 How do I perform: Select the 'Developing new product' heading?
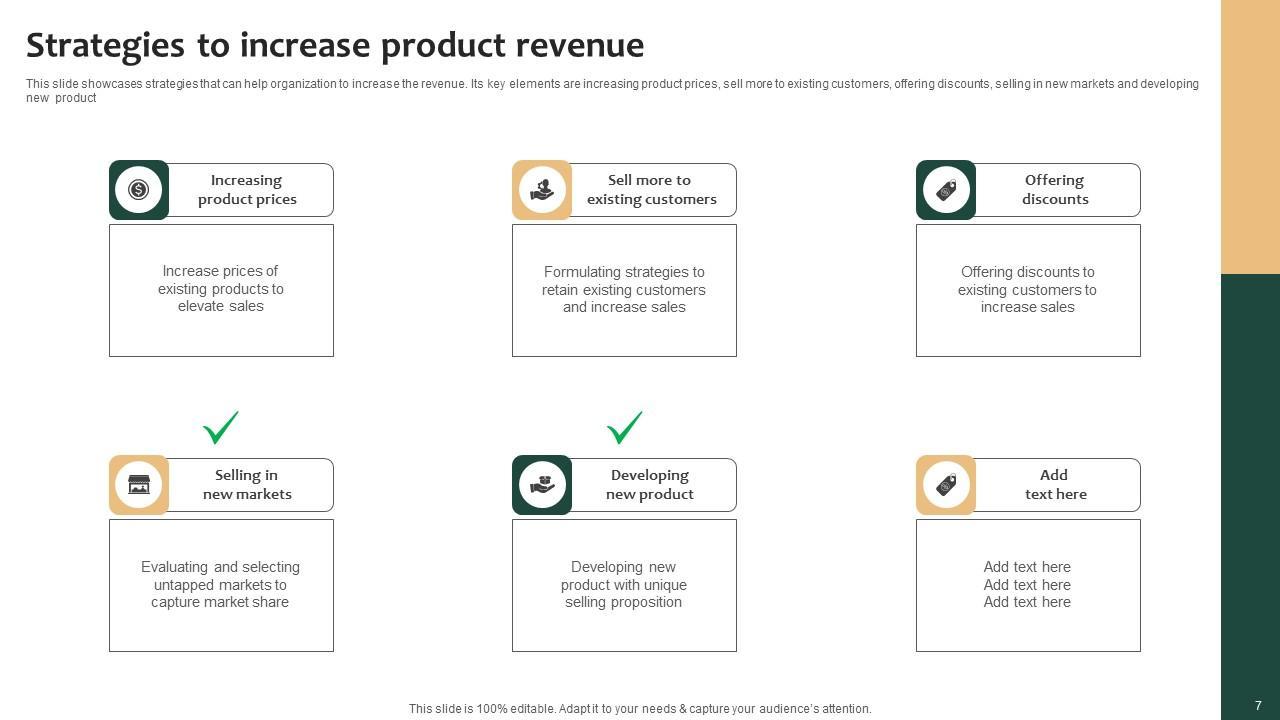(650, 485)
